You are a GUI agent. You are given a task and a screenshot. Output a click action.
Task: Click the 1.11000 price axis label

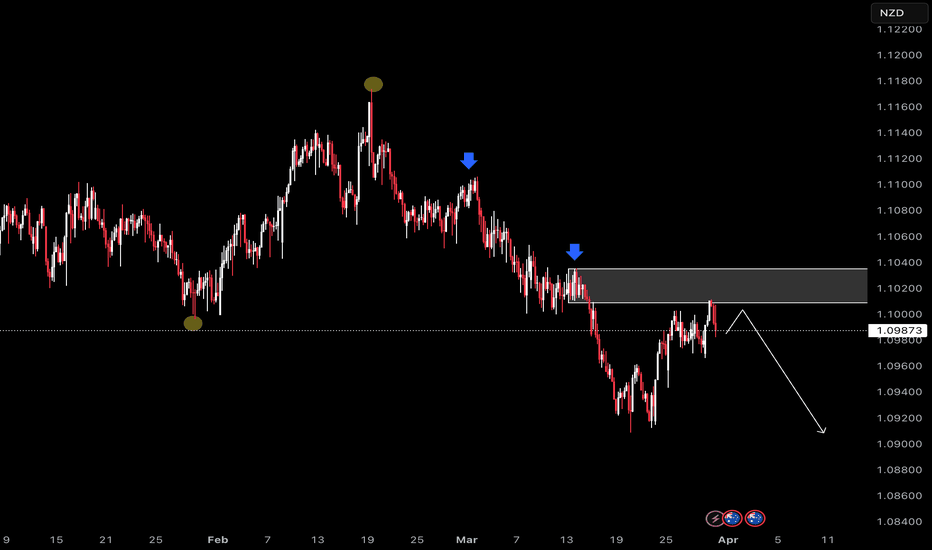(899, 185)
